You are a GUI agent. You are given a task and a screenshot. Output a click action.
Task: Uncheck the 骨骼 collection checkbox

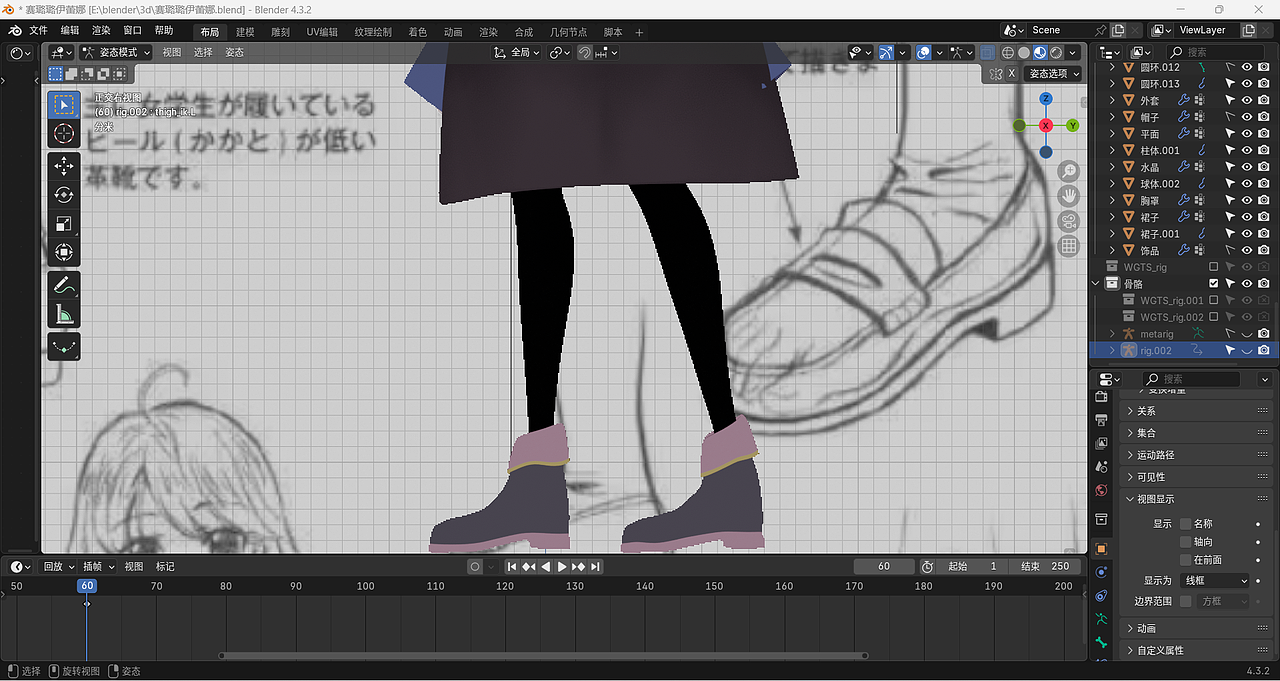pyautogui.click(x=1215, y=283)
